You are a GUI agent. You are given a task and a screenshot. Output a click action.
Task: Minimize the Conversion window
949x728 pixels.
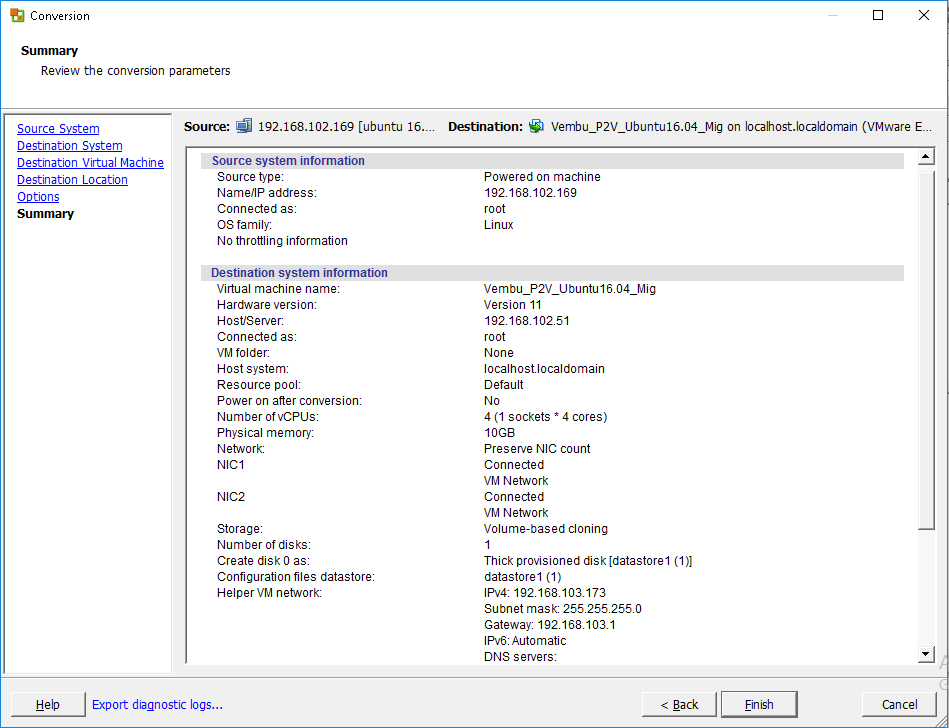833,15
